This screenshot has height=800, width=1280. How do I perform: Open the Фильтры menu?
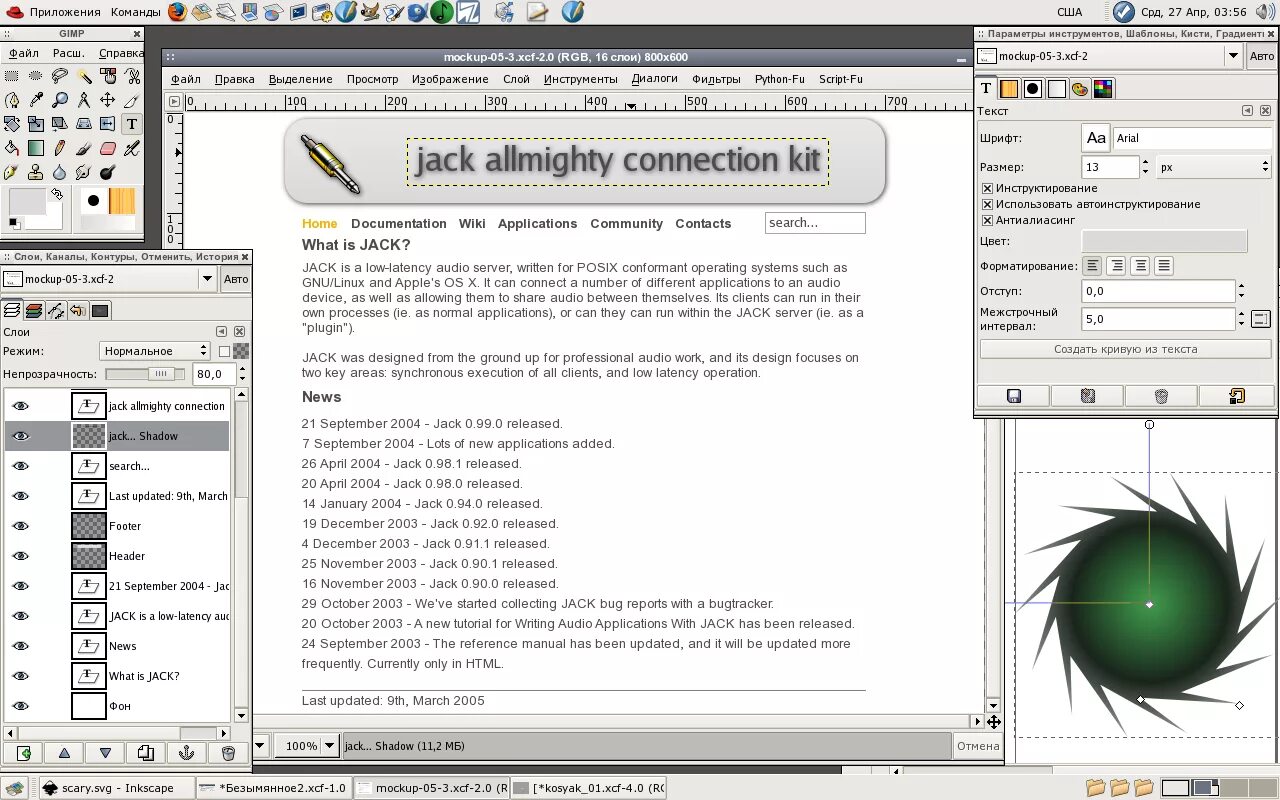[x=716, y=79]
